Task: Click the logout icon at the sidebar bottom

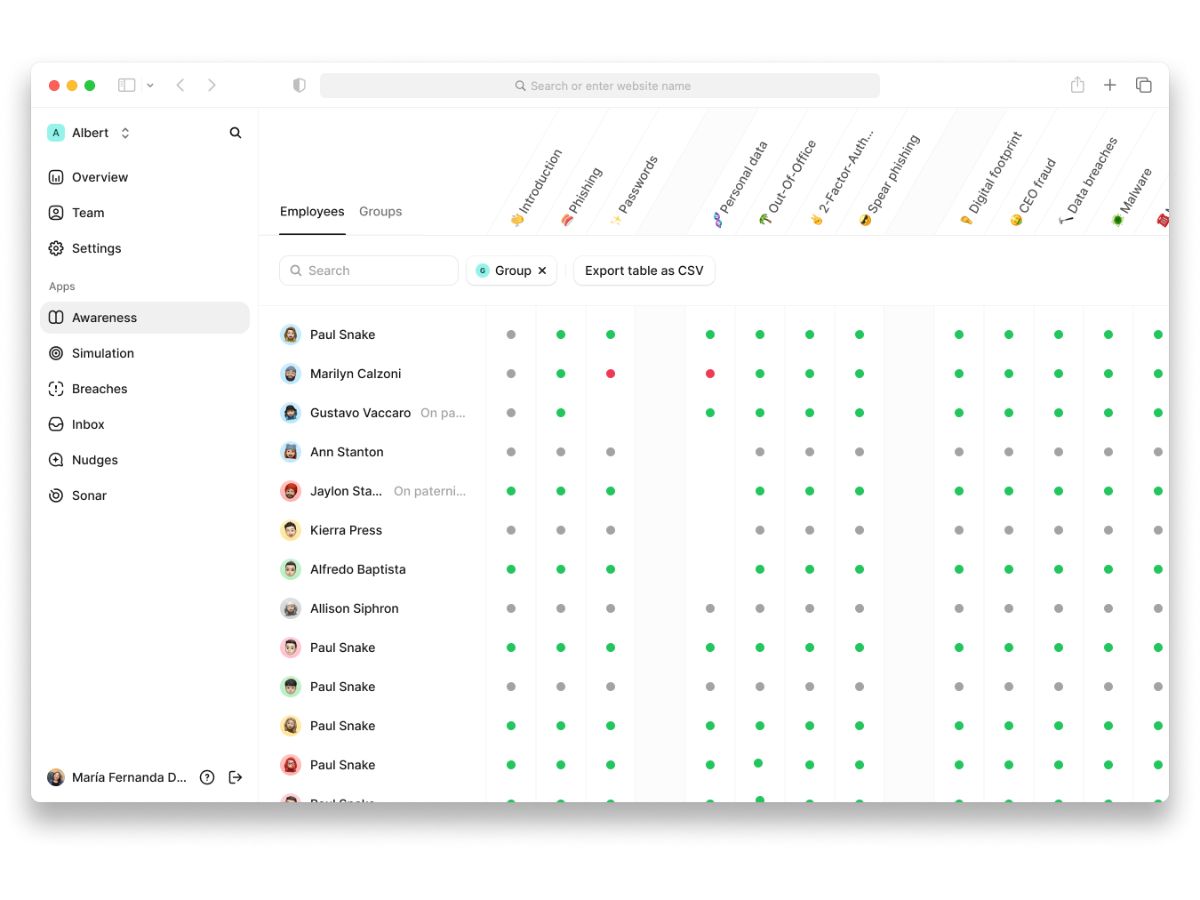Action: pyautogui.click(x=236, y=777)
